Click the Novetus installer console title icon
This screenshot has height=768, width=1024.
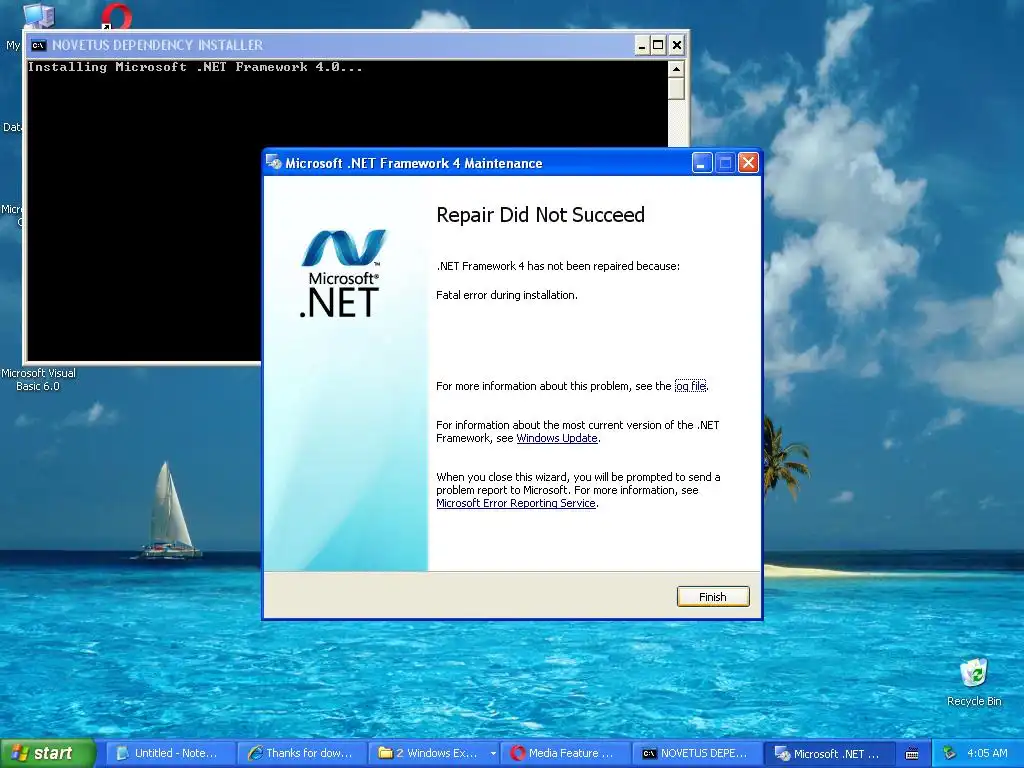pyautogui.click(x=39, y=45)
